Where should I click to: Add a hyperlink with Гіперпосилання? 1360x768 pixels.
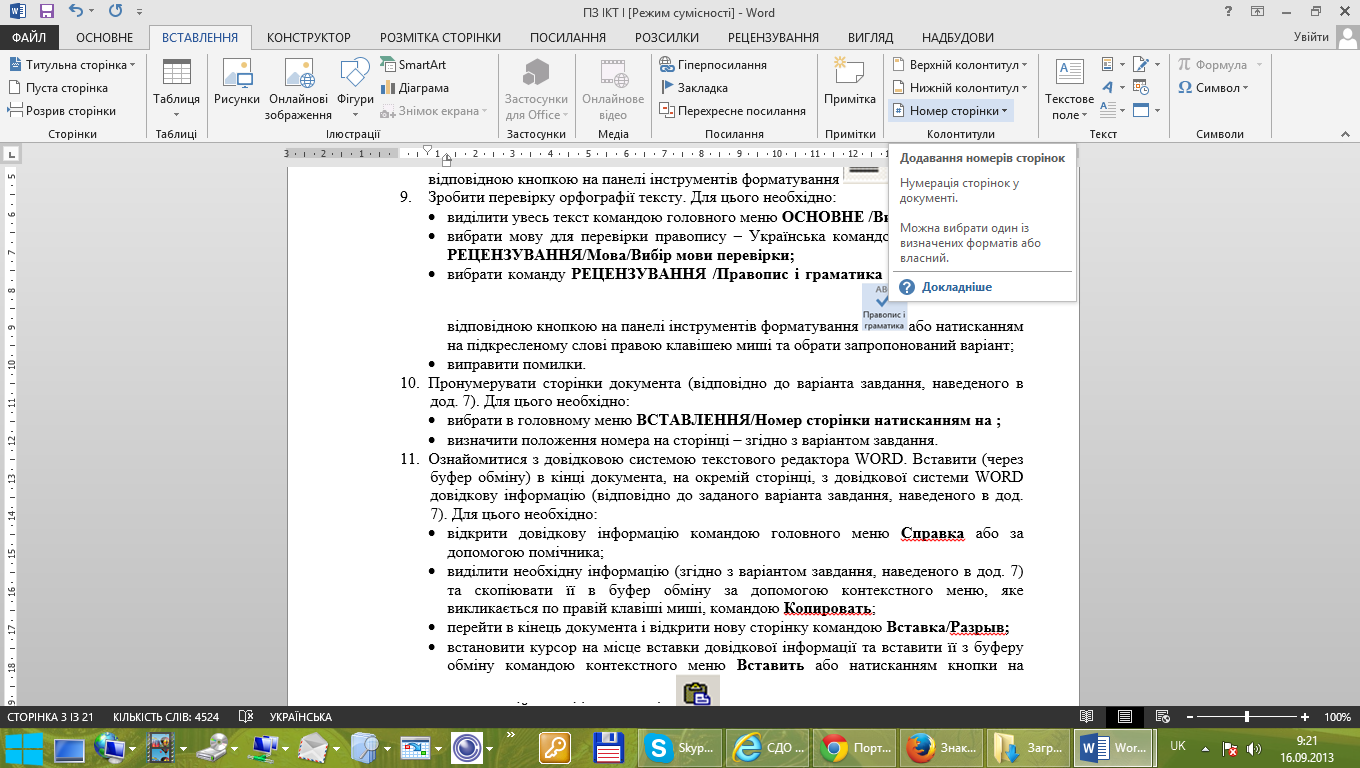tap(714, 65)
